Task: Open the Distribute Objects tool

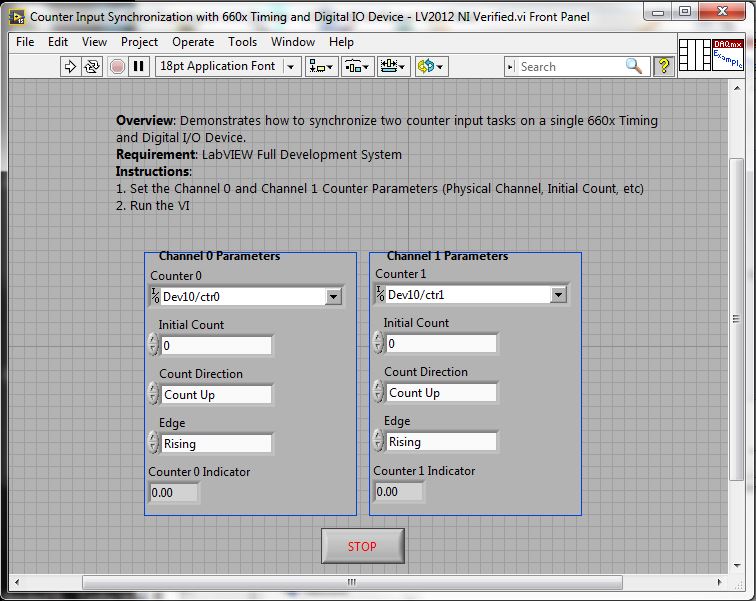Action: pyautogui.click(x=357, y=66)
